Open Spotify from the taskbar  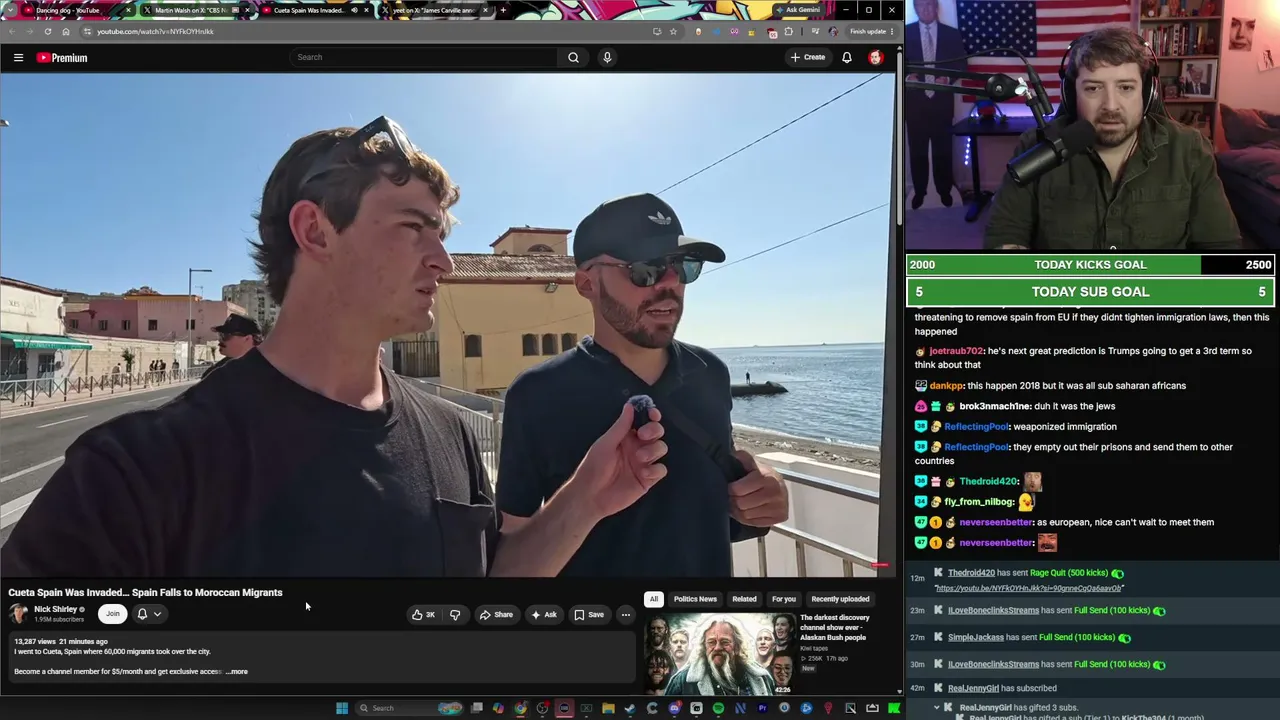point(718,708)
